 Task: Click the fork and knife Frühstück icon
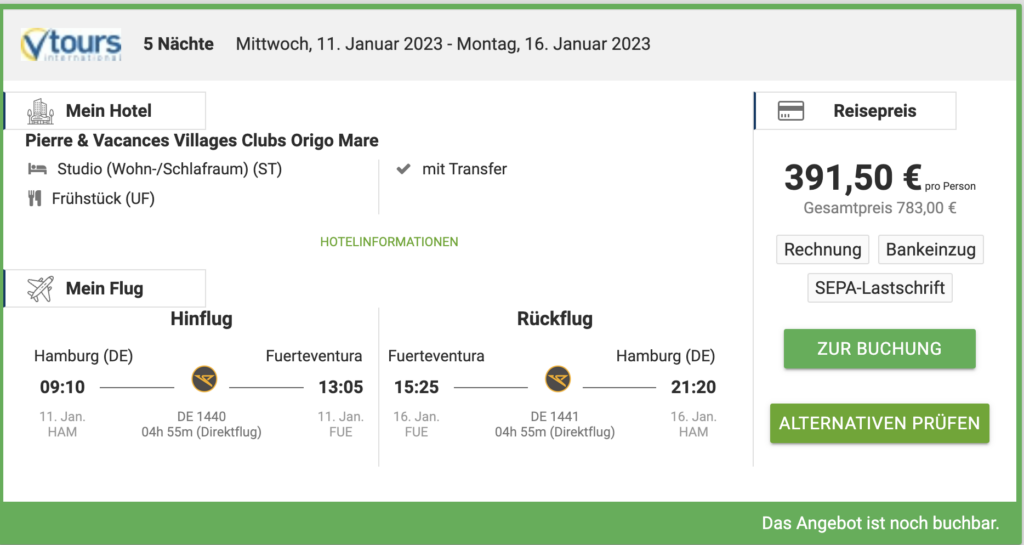[35, 198]
